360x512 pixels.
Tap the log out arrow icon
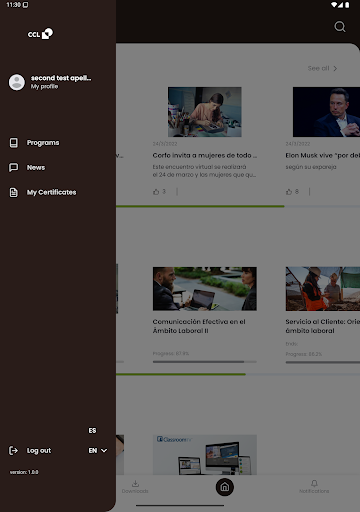point(13,451)
